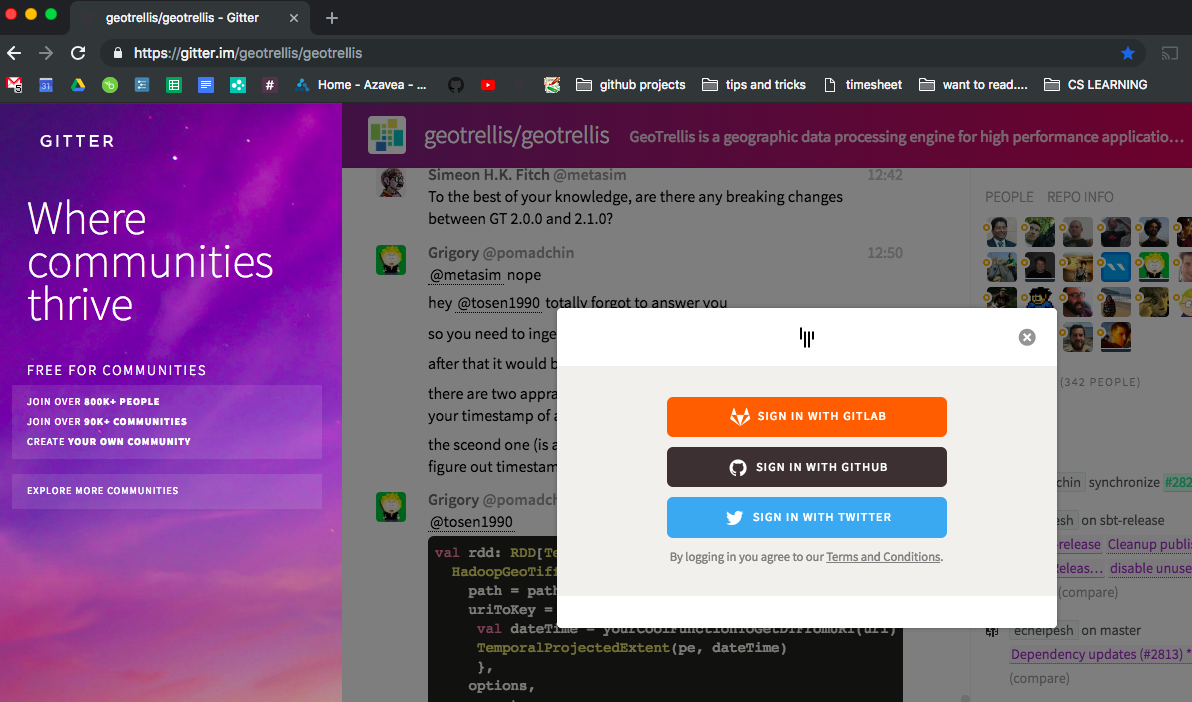Open the YouTube bookmark
This screenshot has width=1192, height=702.
(x=488, y=85)
